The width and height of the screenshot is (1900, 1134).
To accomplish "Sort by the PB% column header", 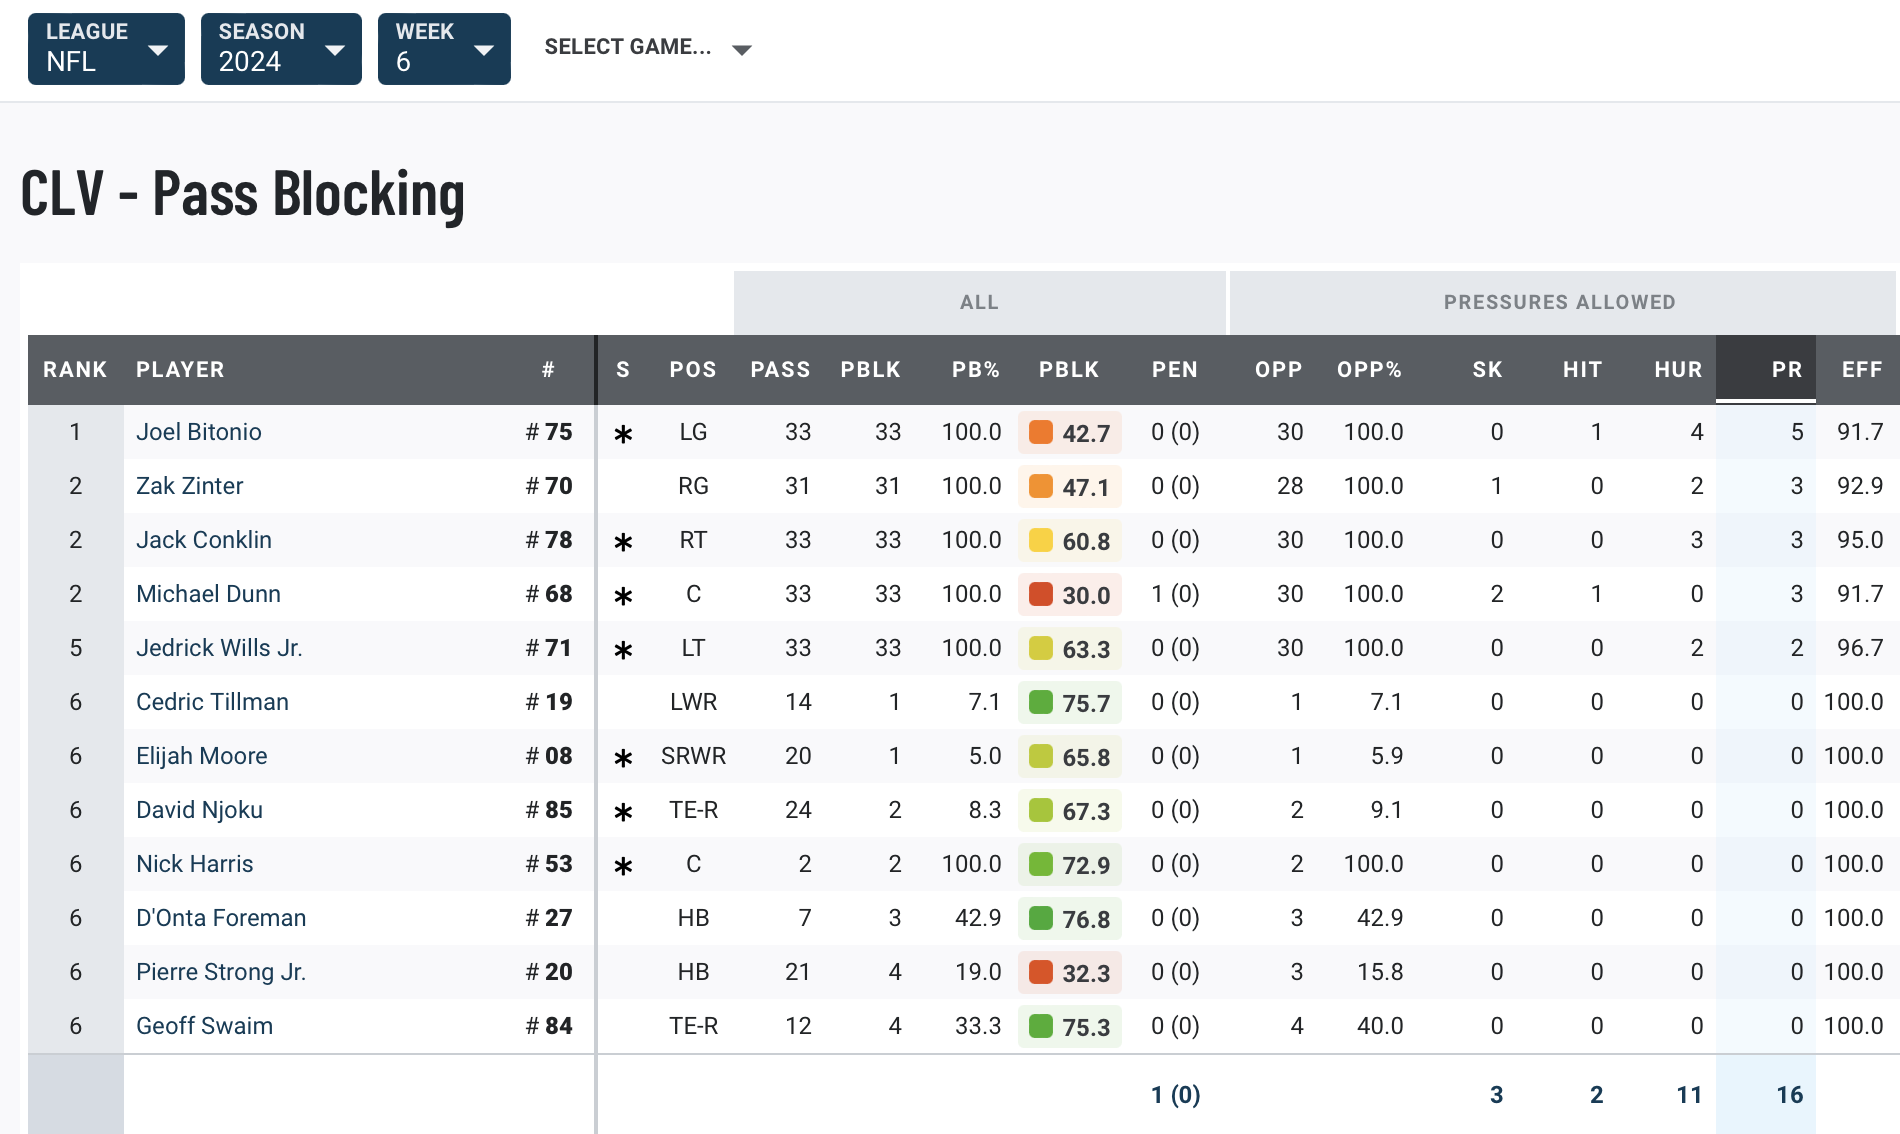I will click(975, 370).
